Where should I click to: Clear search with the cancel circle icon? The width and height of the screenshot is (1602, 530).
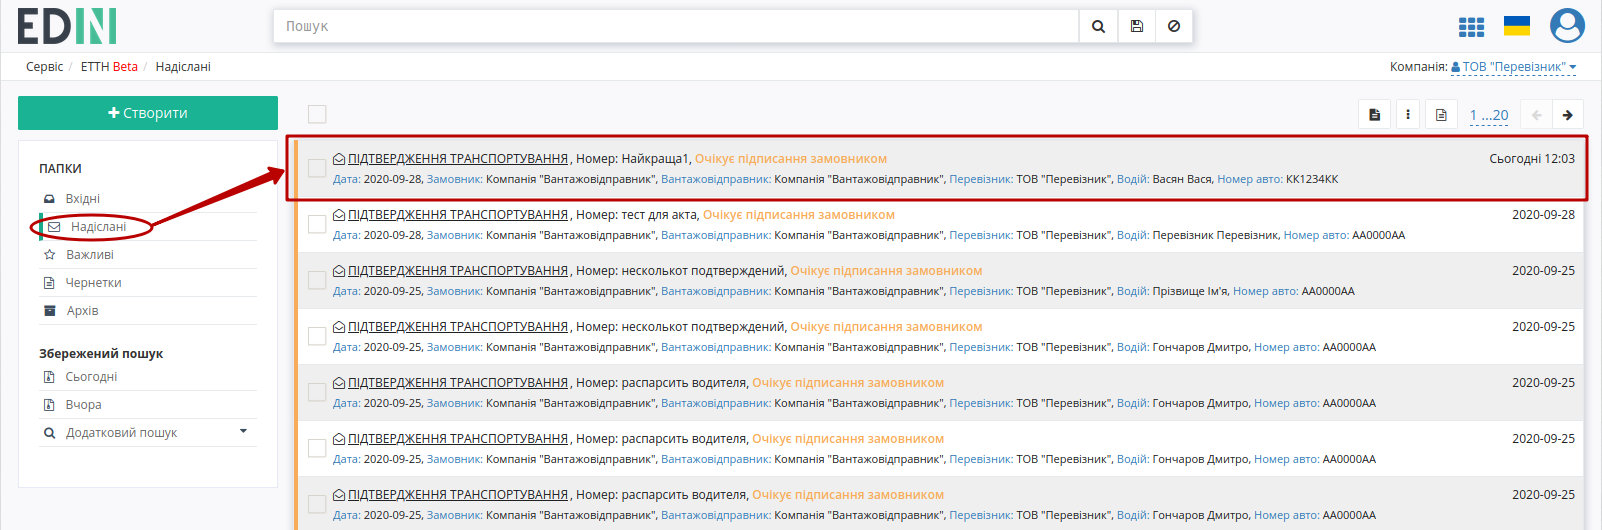pos(1174,26)
